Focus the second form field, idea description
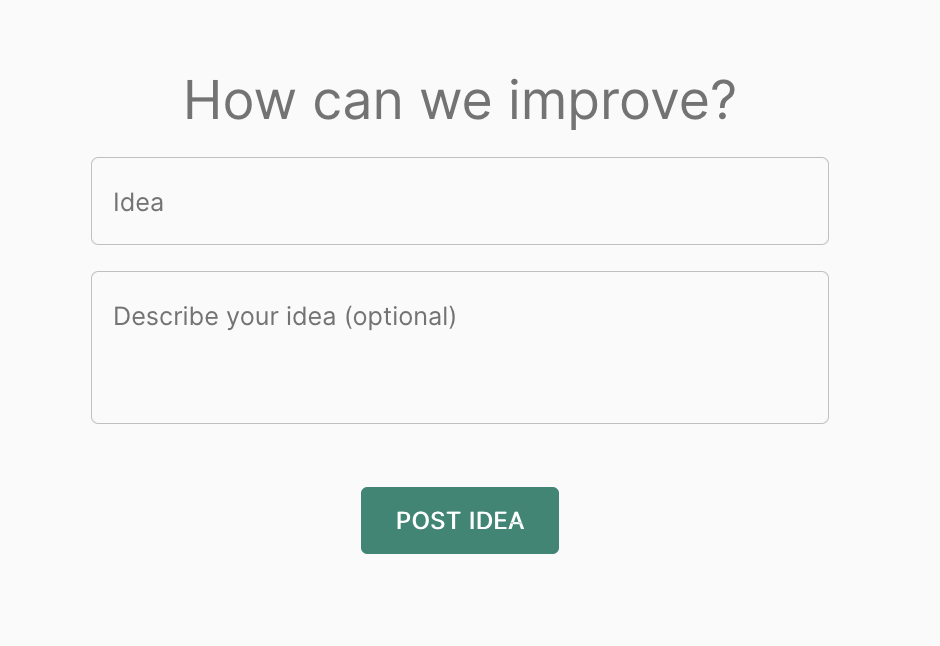The width and height of the screenshot is (940, 646). pyautogui.click(x=459, y=347)
